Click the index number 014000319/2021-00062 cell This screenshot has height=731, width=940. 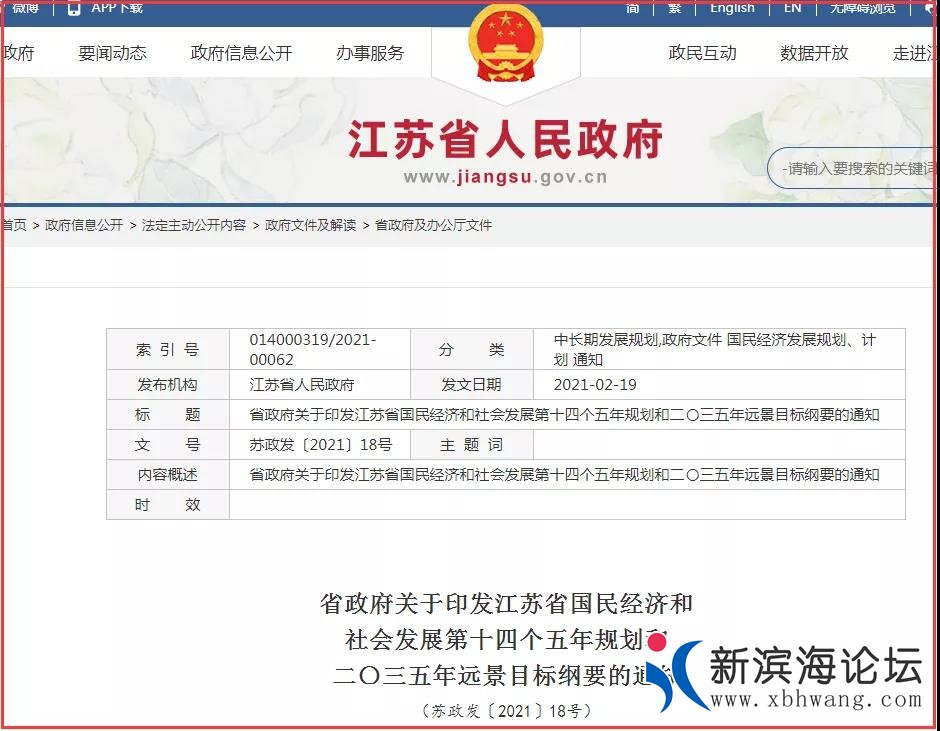(313, 350)
